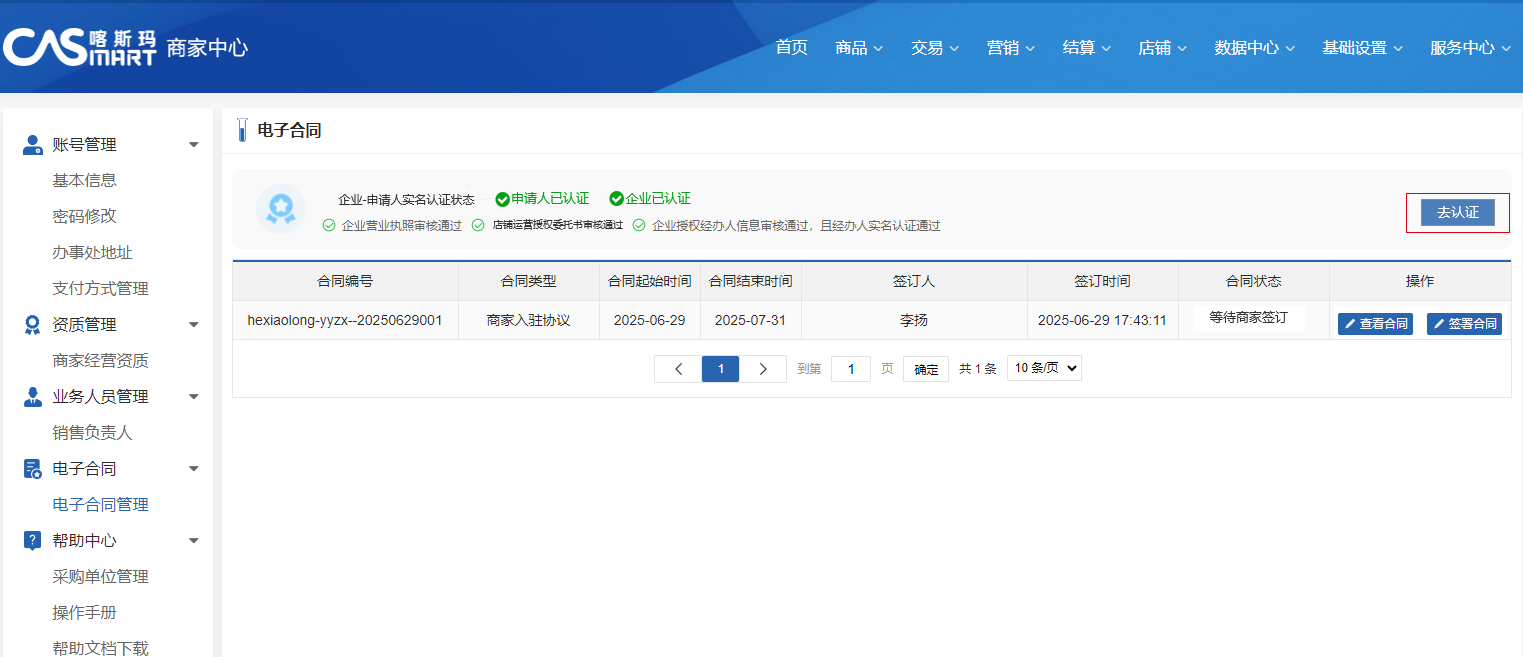Click the 账号管理 user icon
1523x657 pixels.
(32, 145)
